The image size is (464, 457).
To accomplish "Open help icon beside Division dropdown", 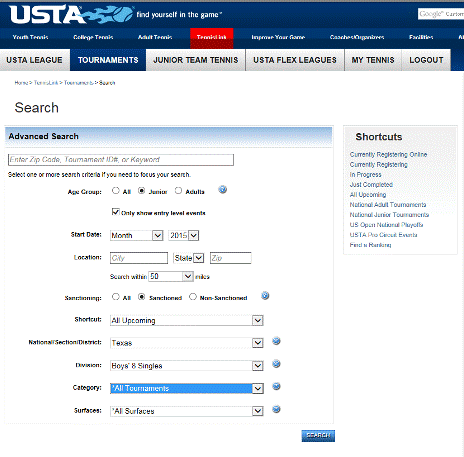I will 276,364.
